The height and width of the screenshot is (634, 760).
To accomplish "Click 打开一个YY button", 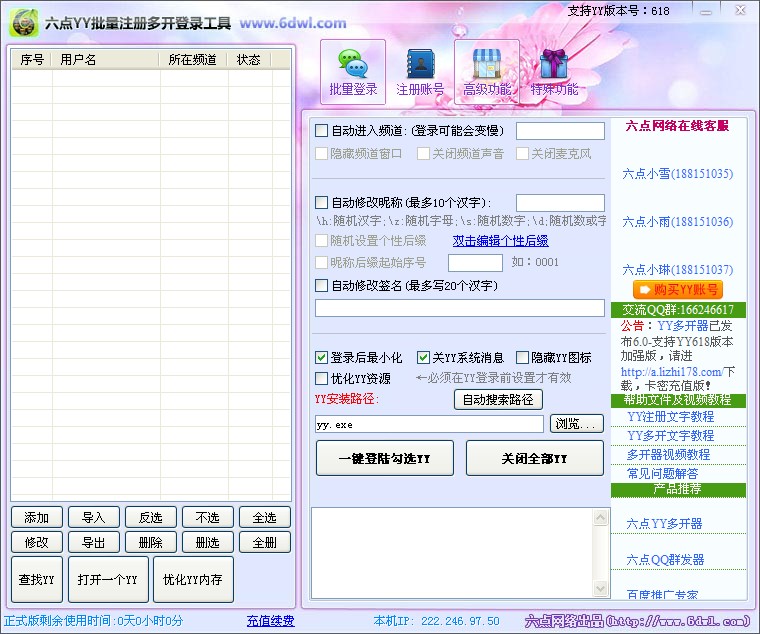I will [x=108, y=579].
